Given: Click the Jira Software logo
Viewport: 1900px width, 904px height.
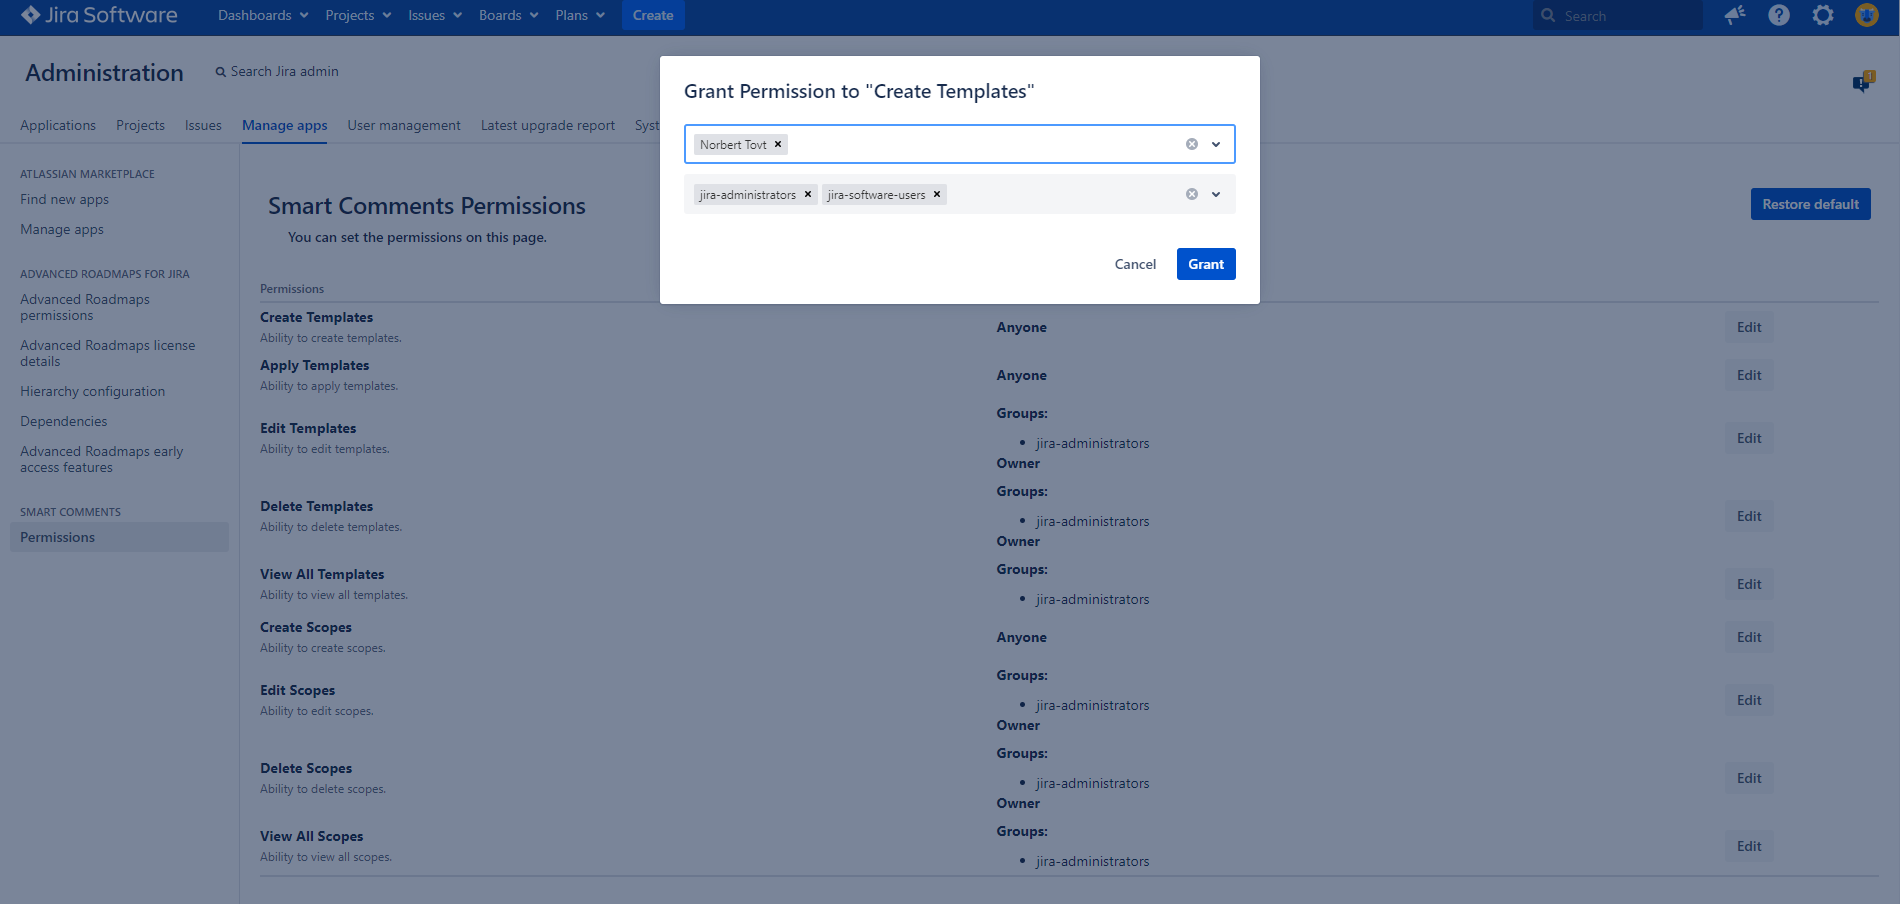Looking at the screenshot, I should (x=99, y=15).
